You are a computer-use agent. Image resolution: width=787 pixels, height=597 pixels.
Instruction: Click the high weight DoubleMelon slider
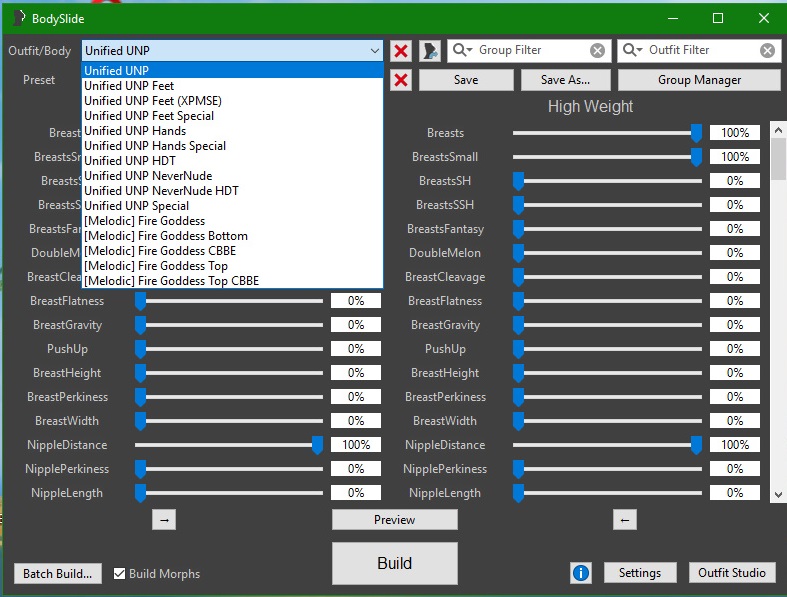(607, 253)
